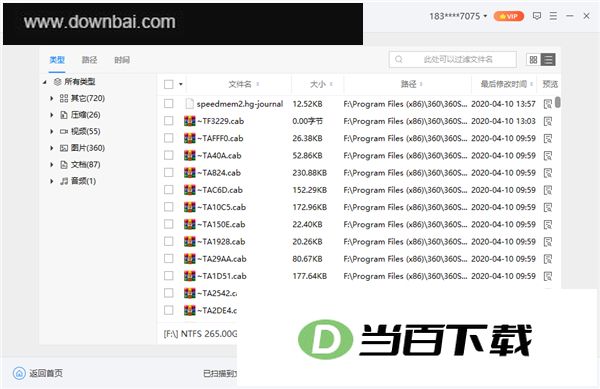Click the home icon beside 返回首页
This screenshot has width=600, height=389.
click(19, 373)
